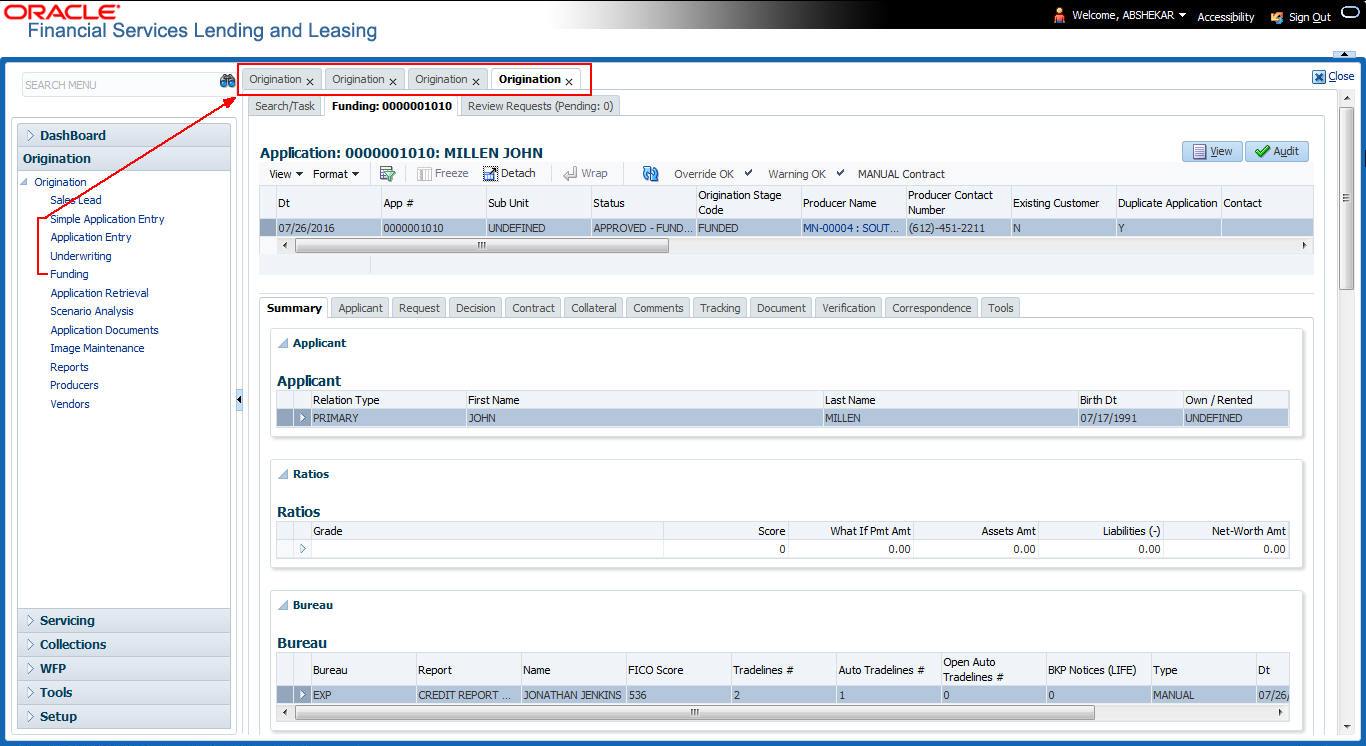Open Simple Application Entry link
Viewport: 1366px width, 746px height.
tap(107, 219)
